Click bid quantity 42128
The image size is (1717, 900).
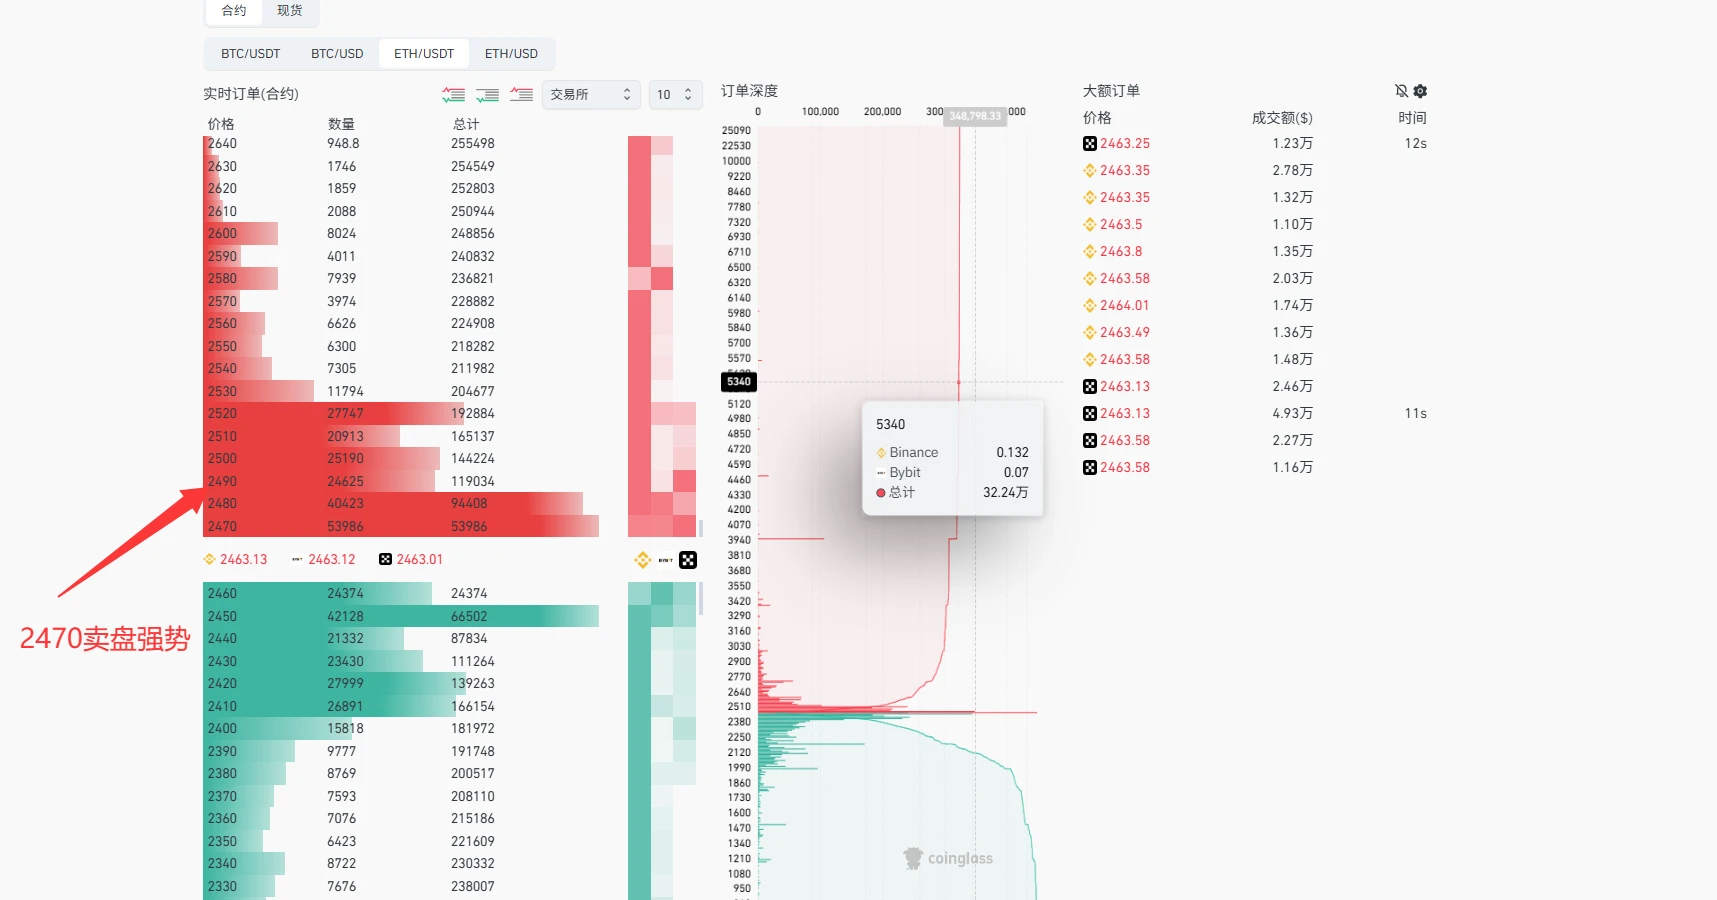pos(345,617)
